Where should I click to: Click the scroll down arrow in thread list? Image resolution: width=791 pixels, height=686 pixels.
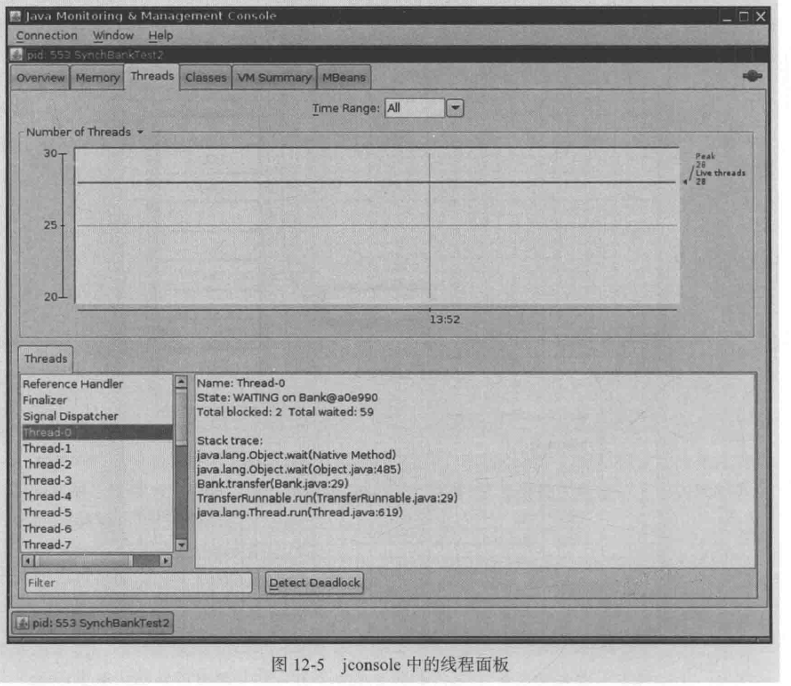click(x=181, y=544)
